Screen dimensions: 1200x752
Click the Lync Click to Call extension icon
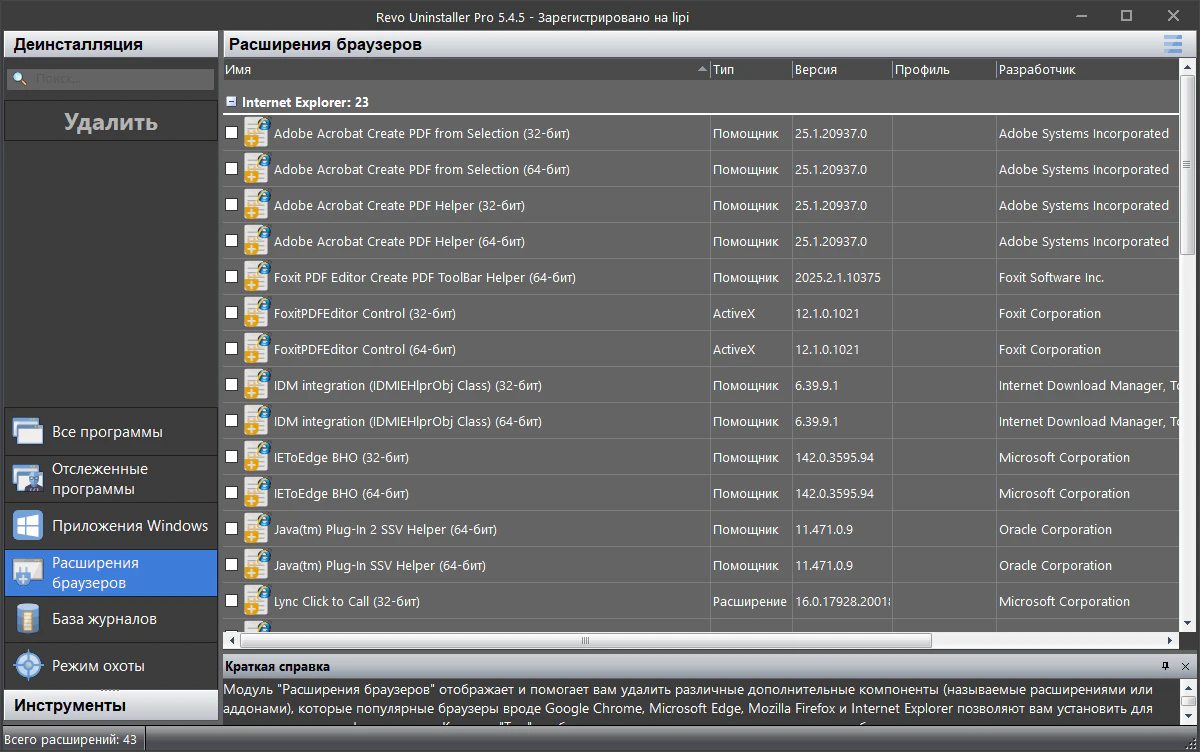tap(257, 601)
